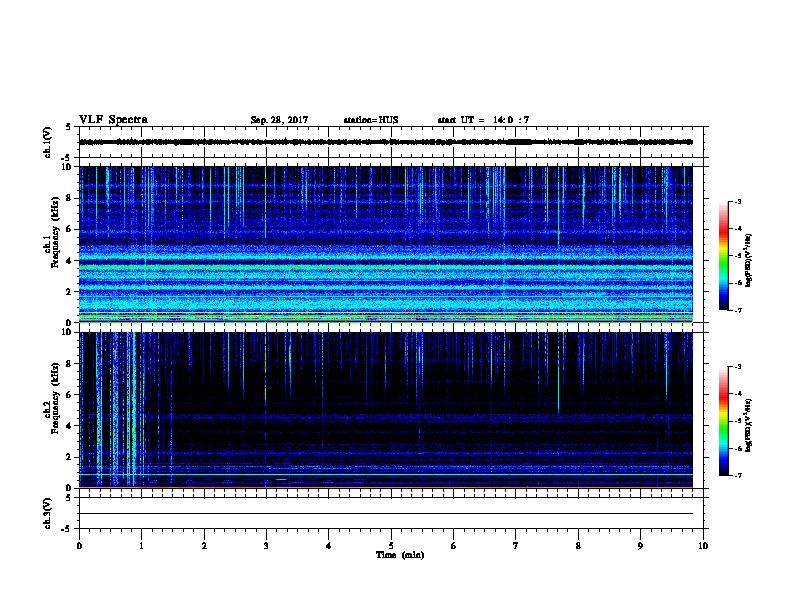Click the "-7" label on ch.1 color scale
792x612 pixels.
pos(737,310)
